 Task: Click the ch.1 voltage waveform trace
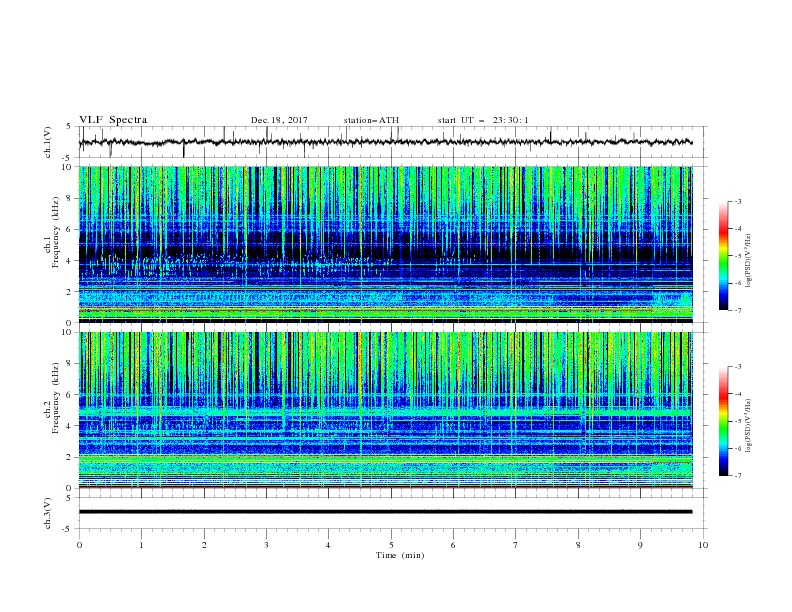385,142
